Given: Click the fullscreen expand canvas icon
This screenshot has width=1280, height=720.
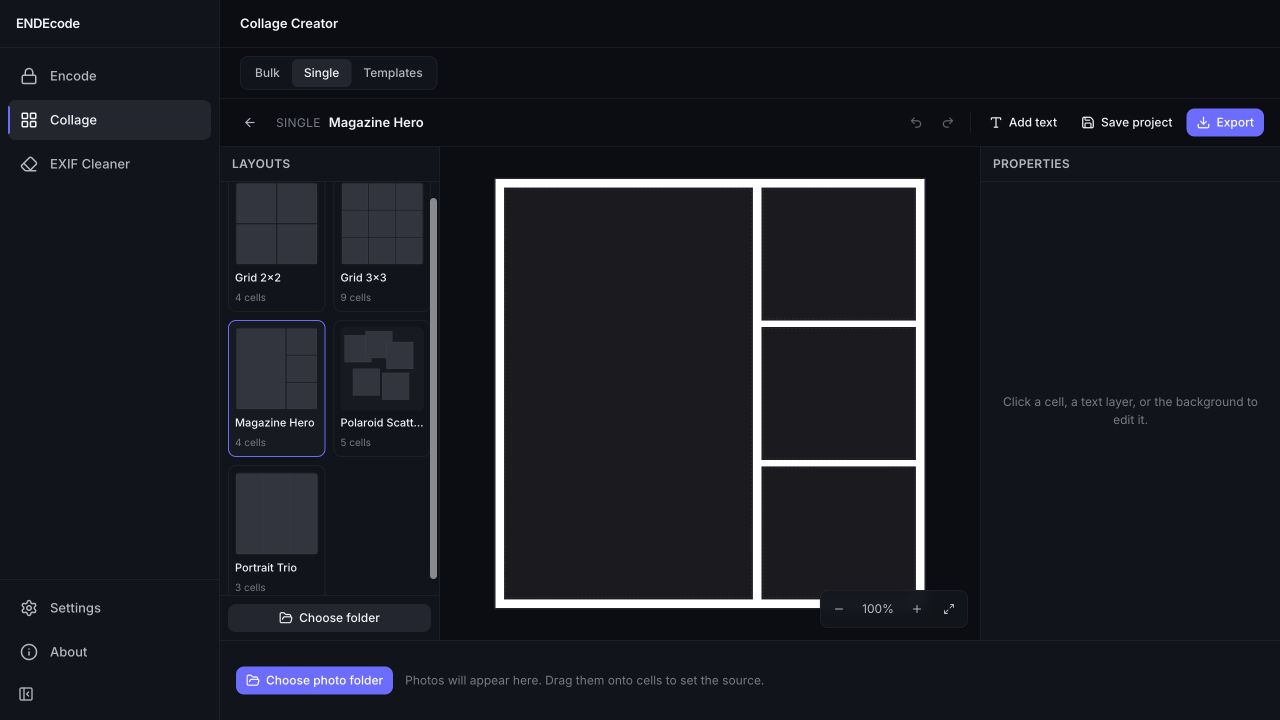Looking at the screenshot, I should pyautogui.click(x=949, y=609).
